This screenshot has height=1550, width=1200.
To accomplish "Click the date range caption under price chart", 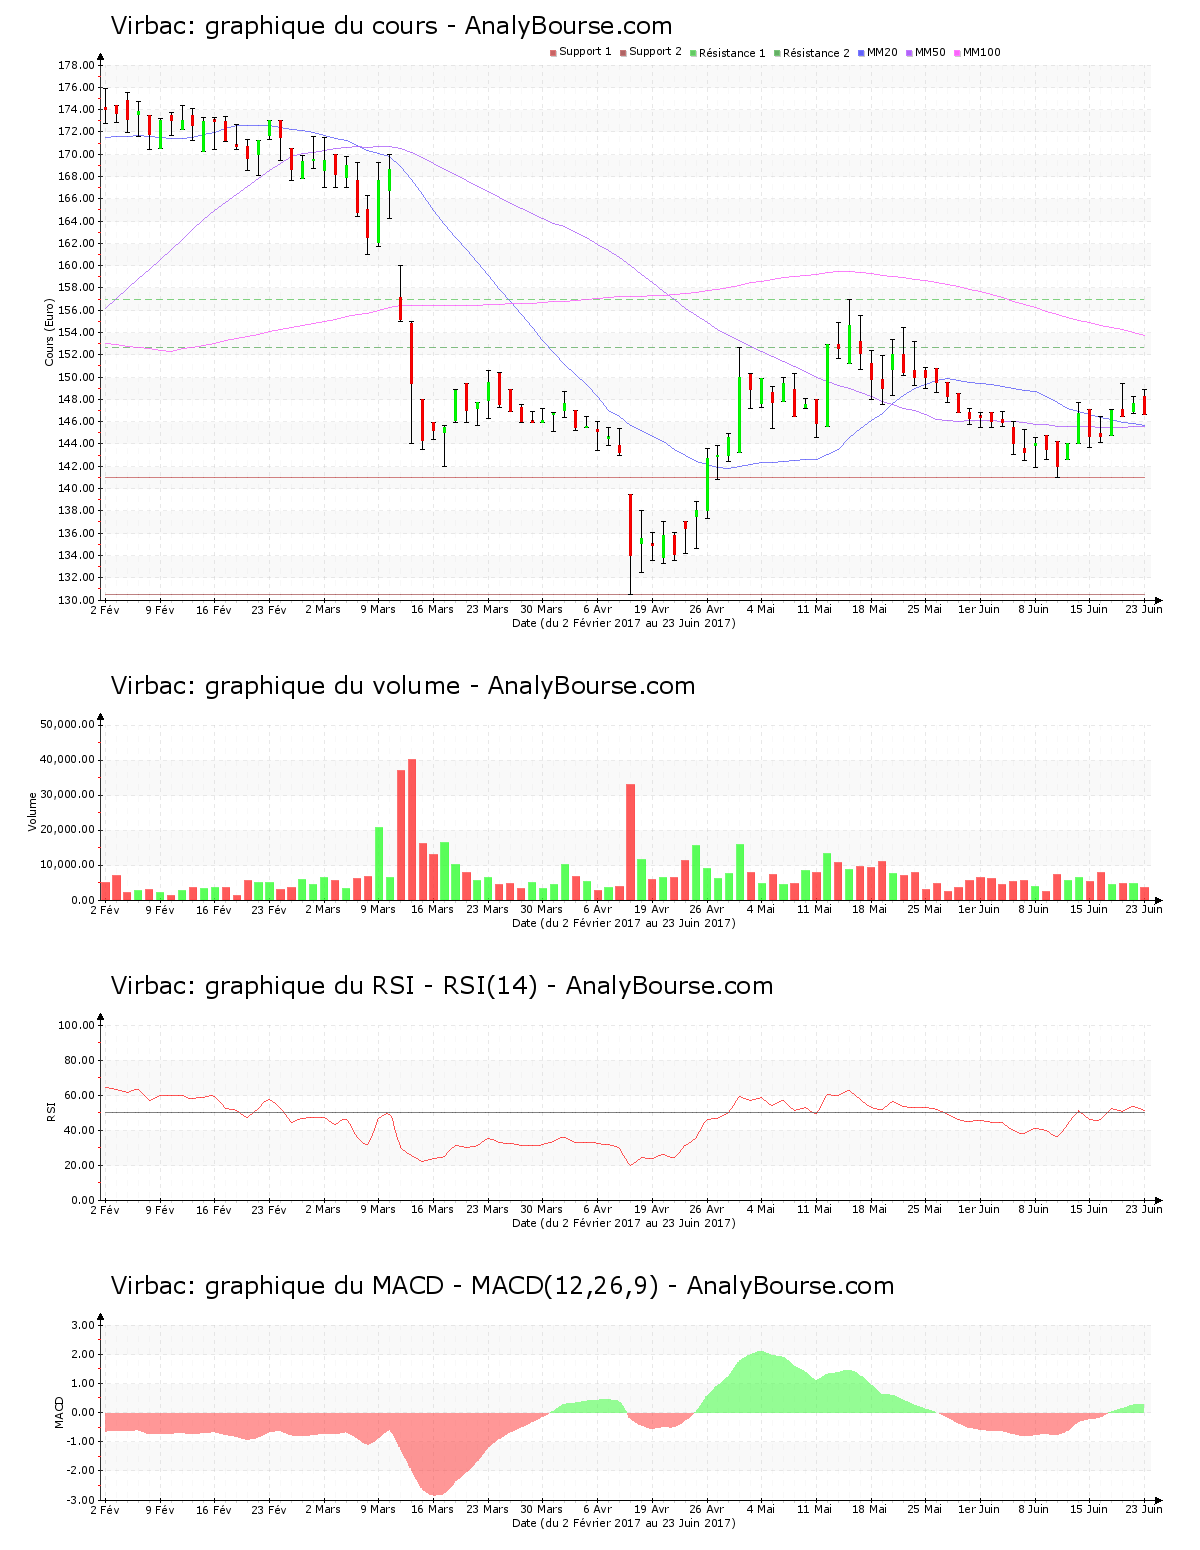I will point(623,623).
